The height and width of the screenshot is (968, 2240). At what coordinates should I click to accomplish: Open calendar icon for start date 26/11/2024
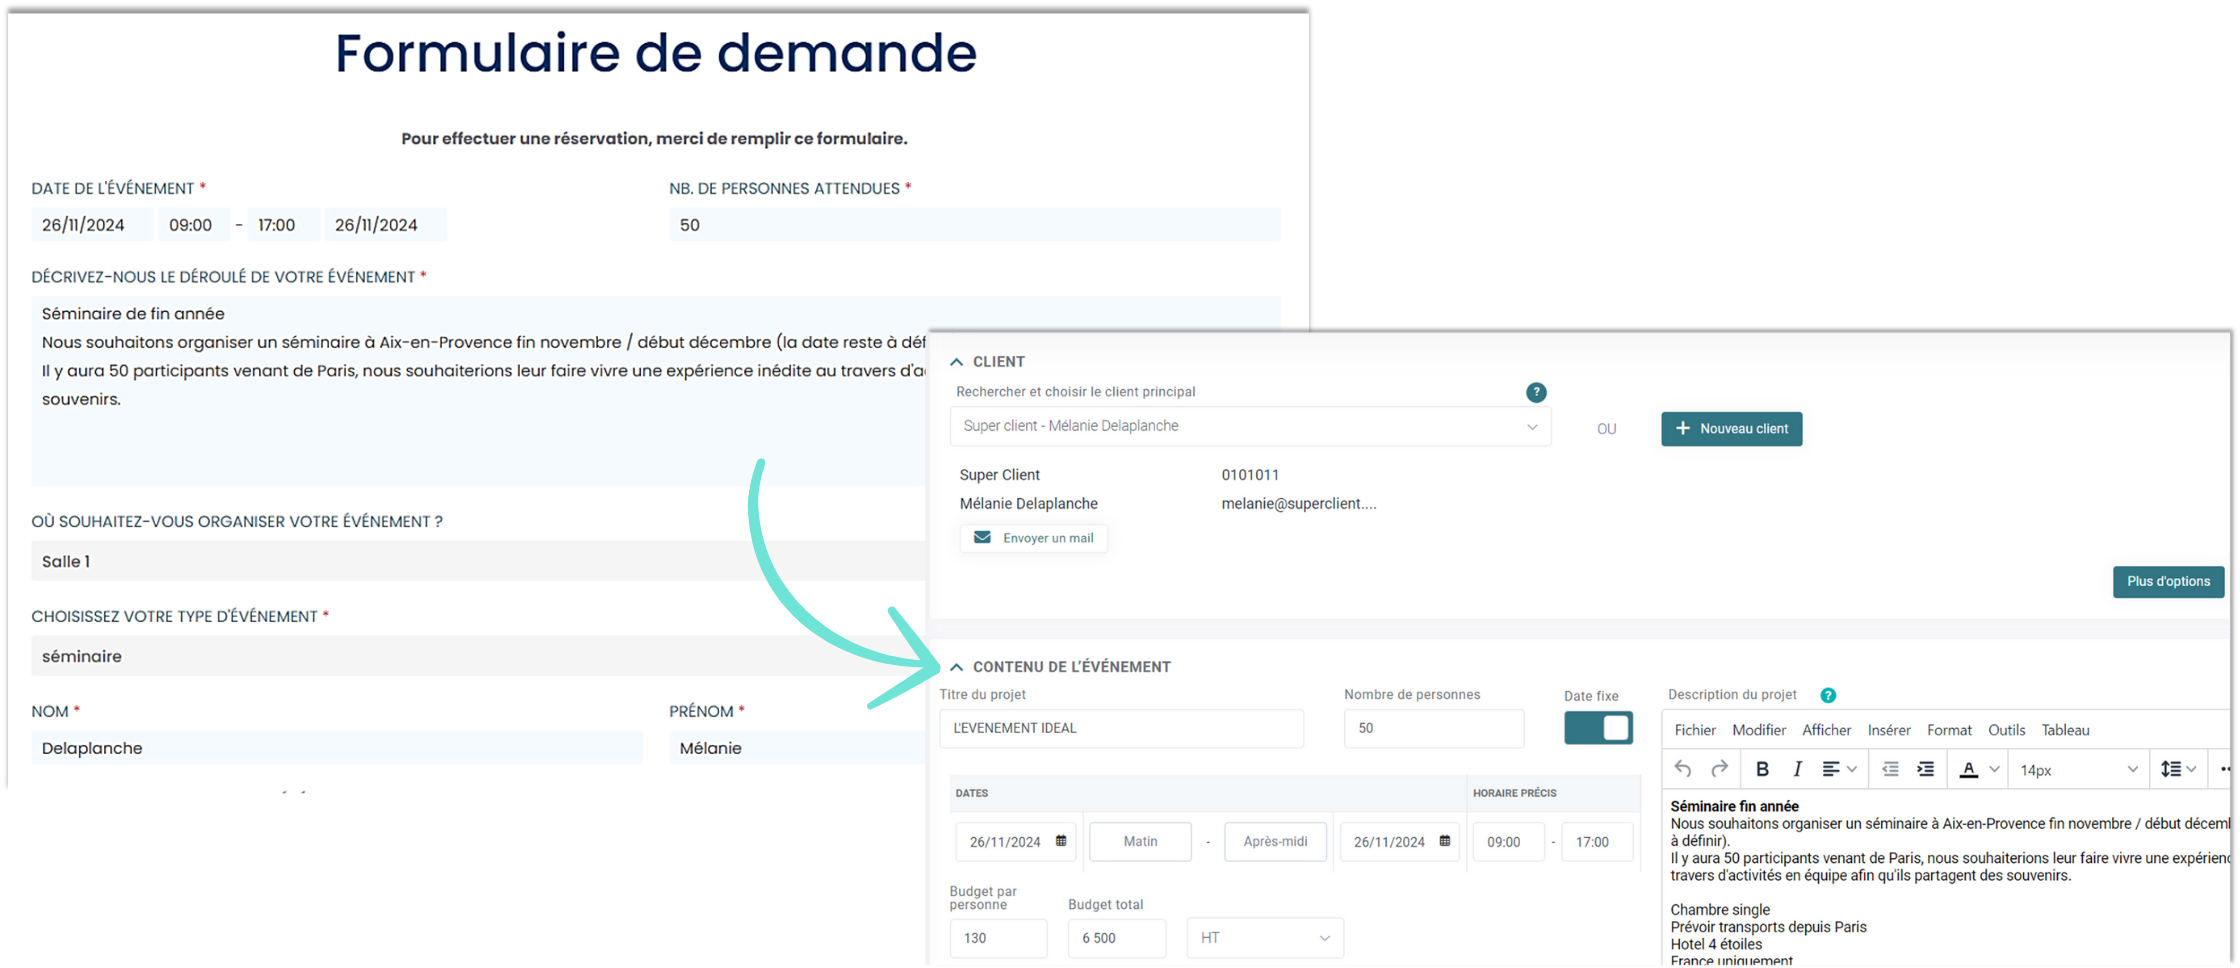click(1061, 841)
